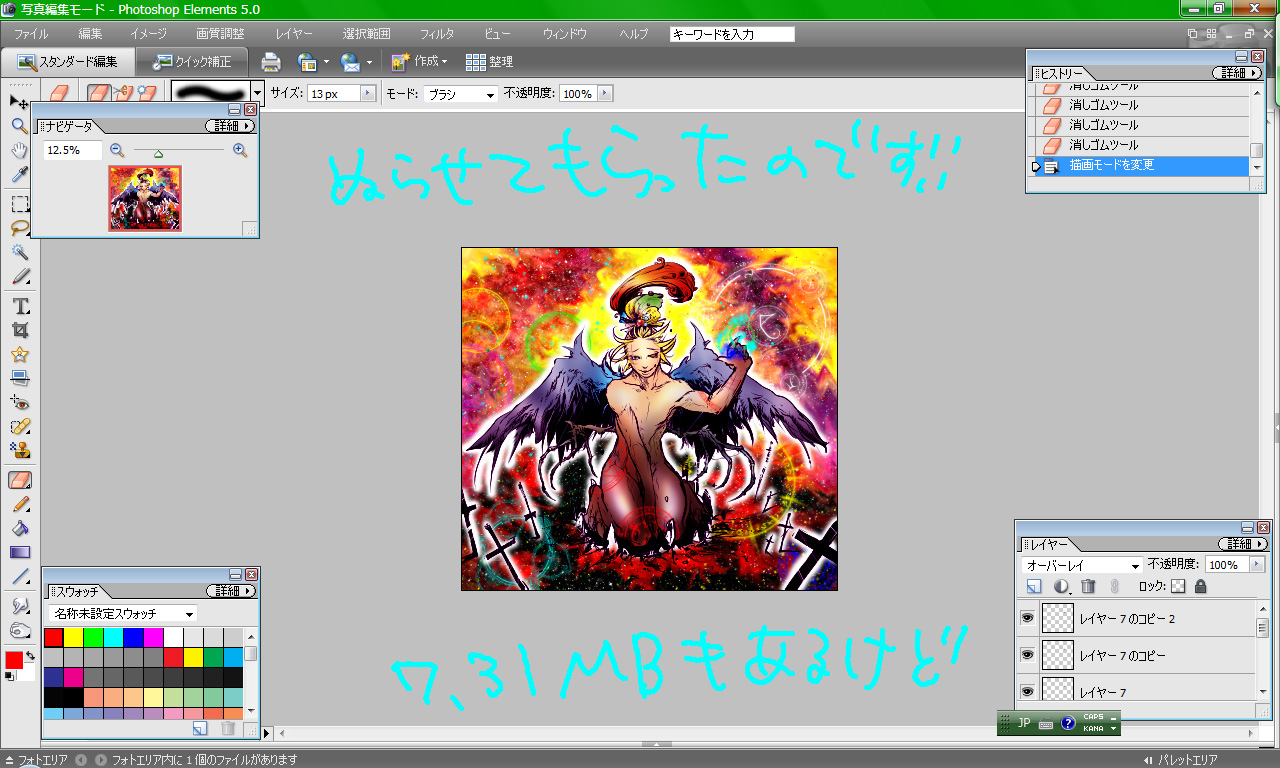Choose the Red Eye Removal tool

pos(19,402)
